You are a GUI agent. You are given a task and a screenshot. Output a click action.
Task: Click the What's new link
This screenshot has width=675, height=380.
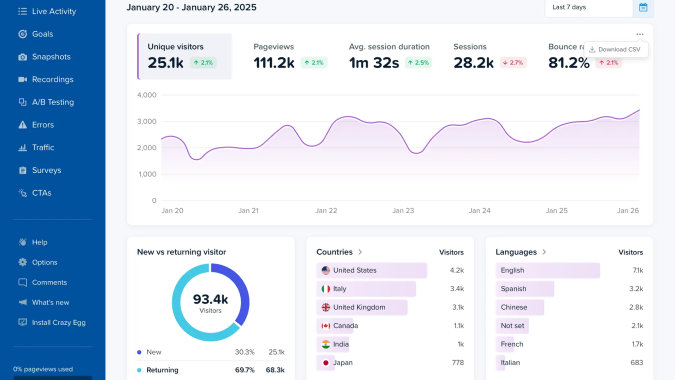coord(50,303)
